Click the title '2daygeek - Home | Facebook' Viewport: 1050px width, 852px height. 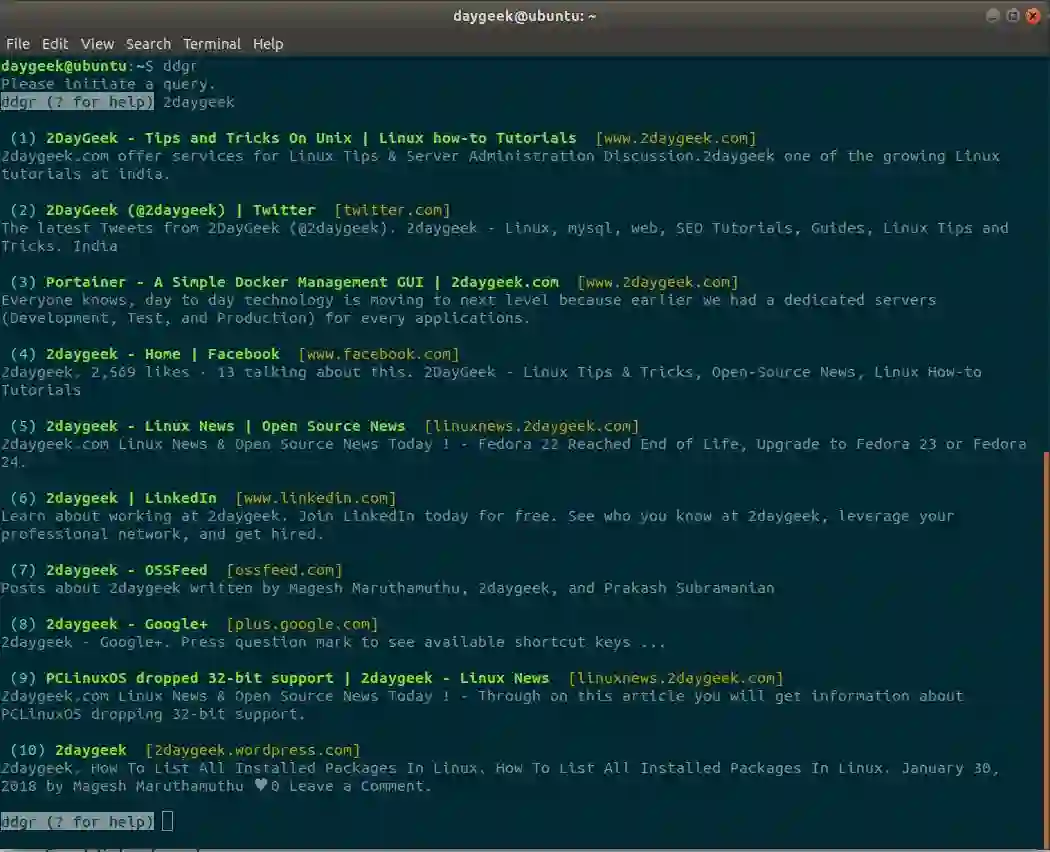coord(163,354)
